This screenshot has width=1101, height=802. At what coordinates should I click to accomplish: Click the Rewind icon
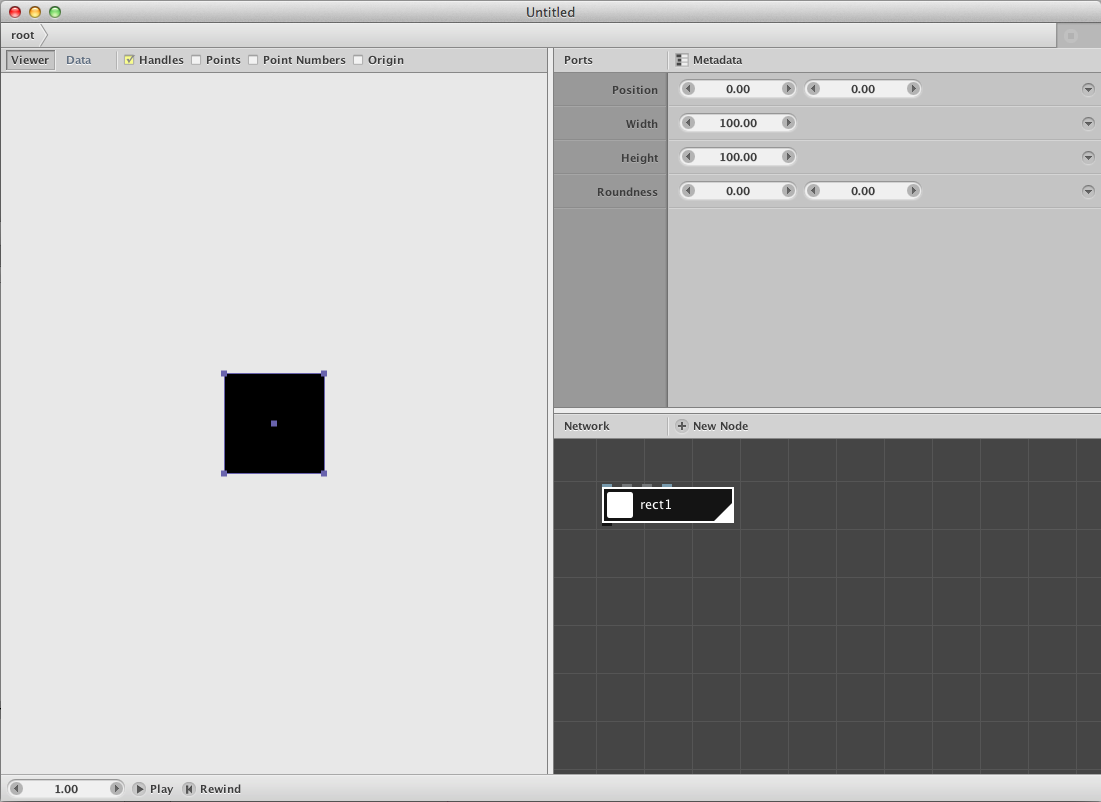(190, 789)
